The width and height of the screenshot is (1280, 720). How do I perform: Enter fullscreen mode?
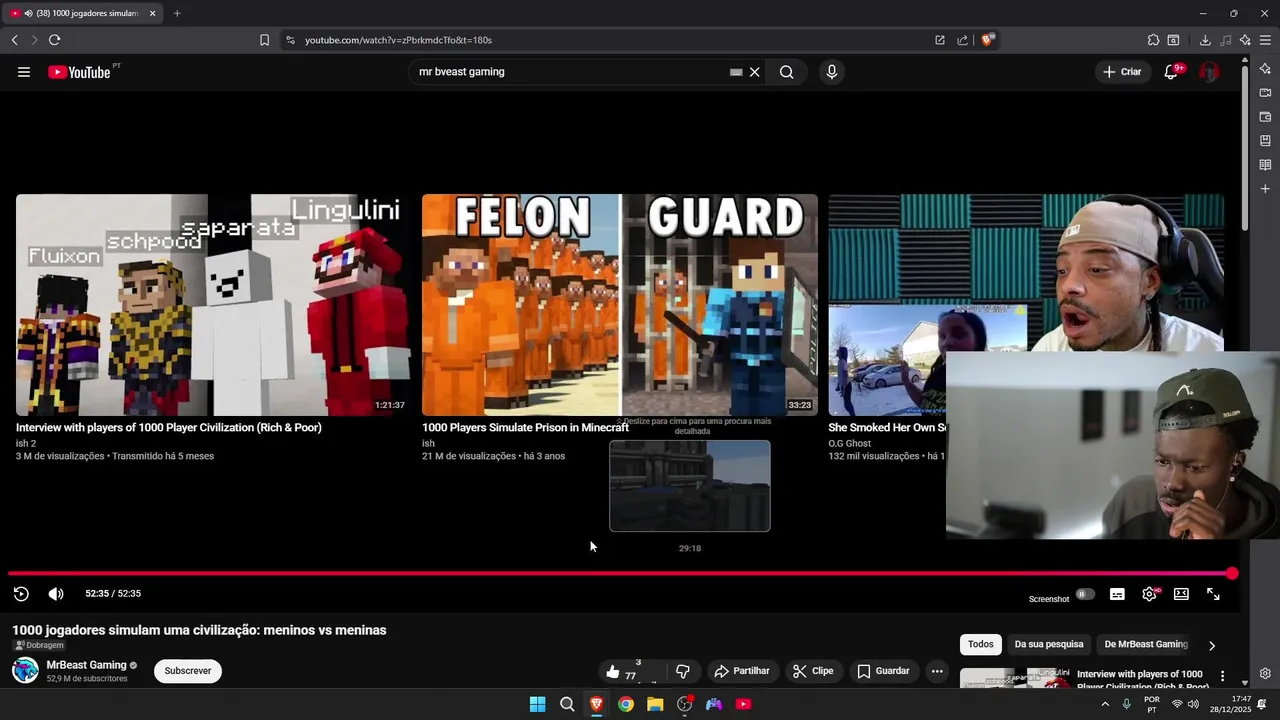coord(1213,594)
